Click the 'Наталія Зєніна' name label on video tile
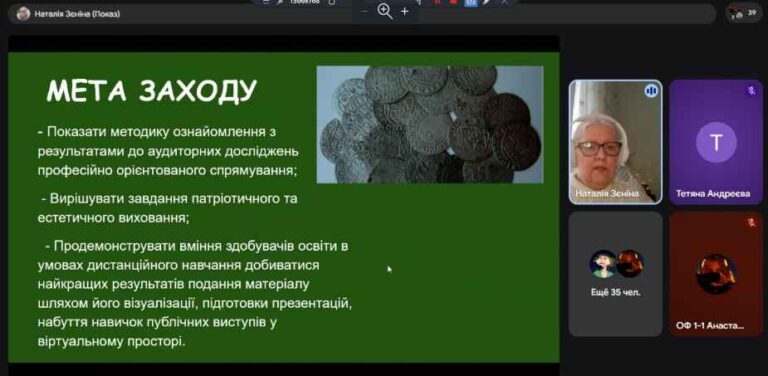The width and height of the screenshot is (768, 376). pos(607,193)
